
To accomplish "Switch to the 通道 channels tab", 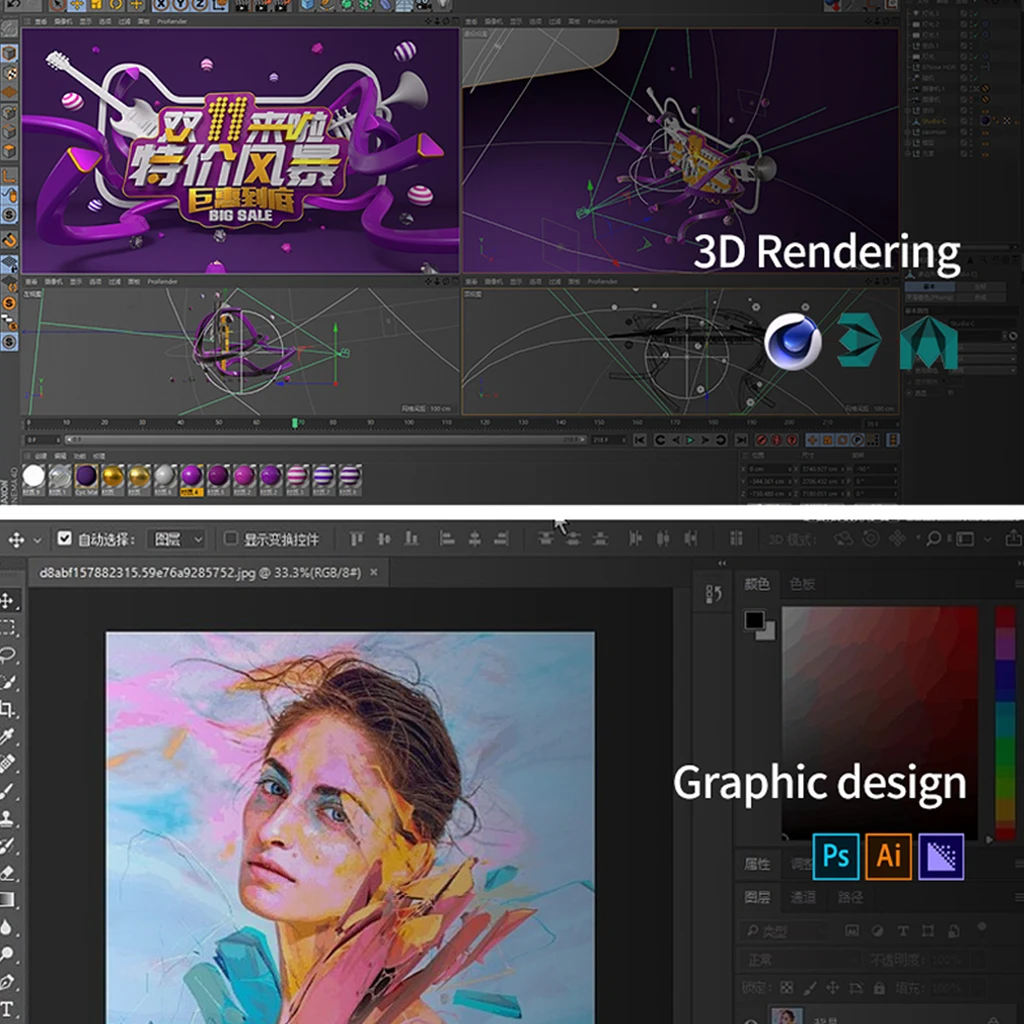I will 803,897.
